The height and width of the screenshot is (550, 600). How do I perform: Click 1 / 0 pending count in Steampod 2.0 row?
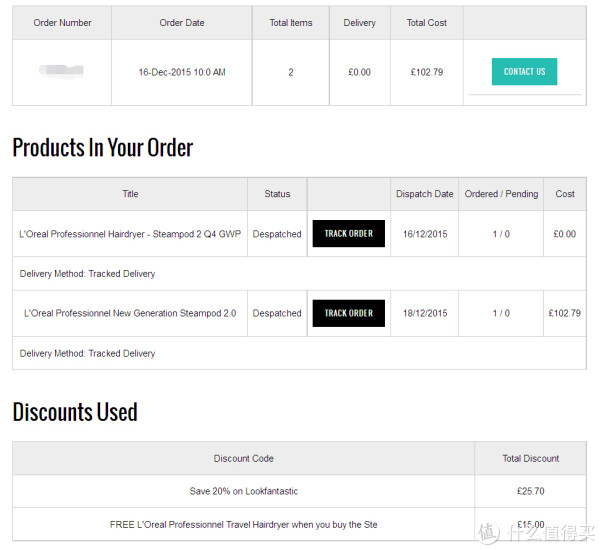pos(501,313)
